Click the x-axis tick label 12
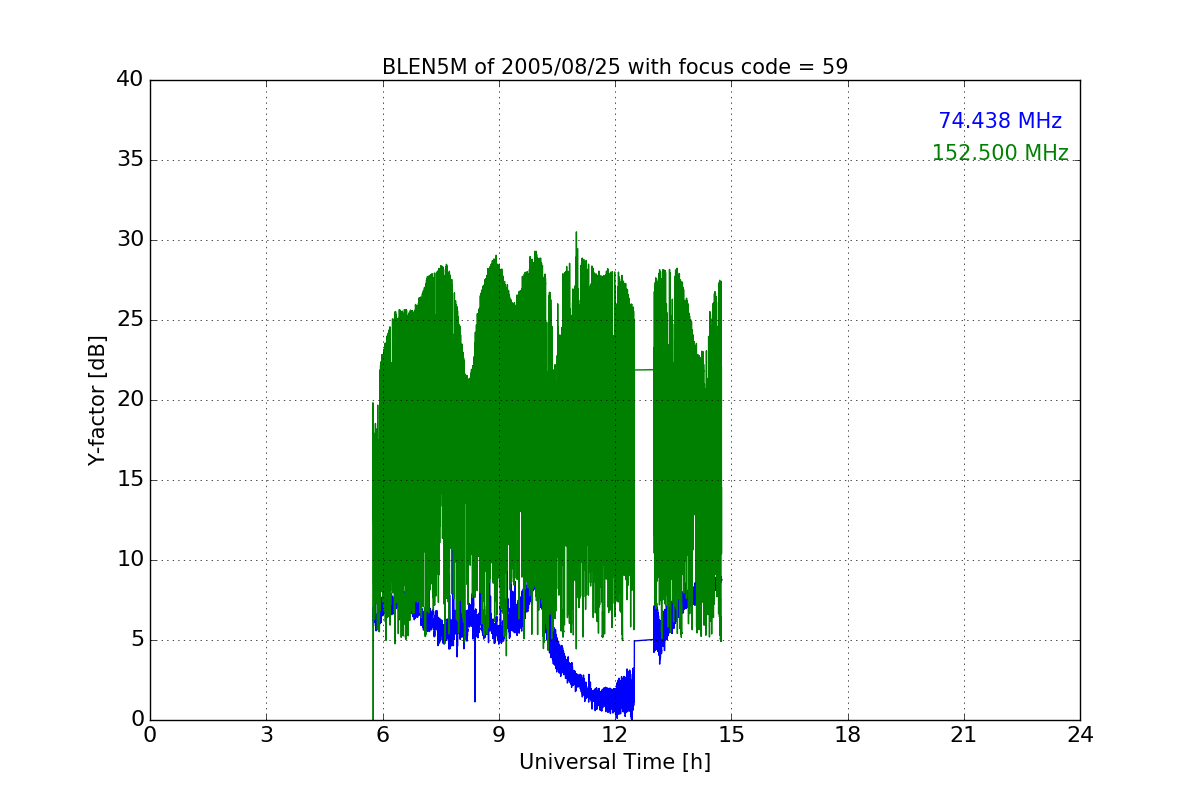 615,735
